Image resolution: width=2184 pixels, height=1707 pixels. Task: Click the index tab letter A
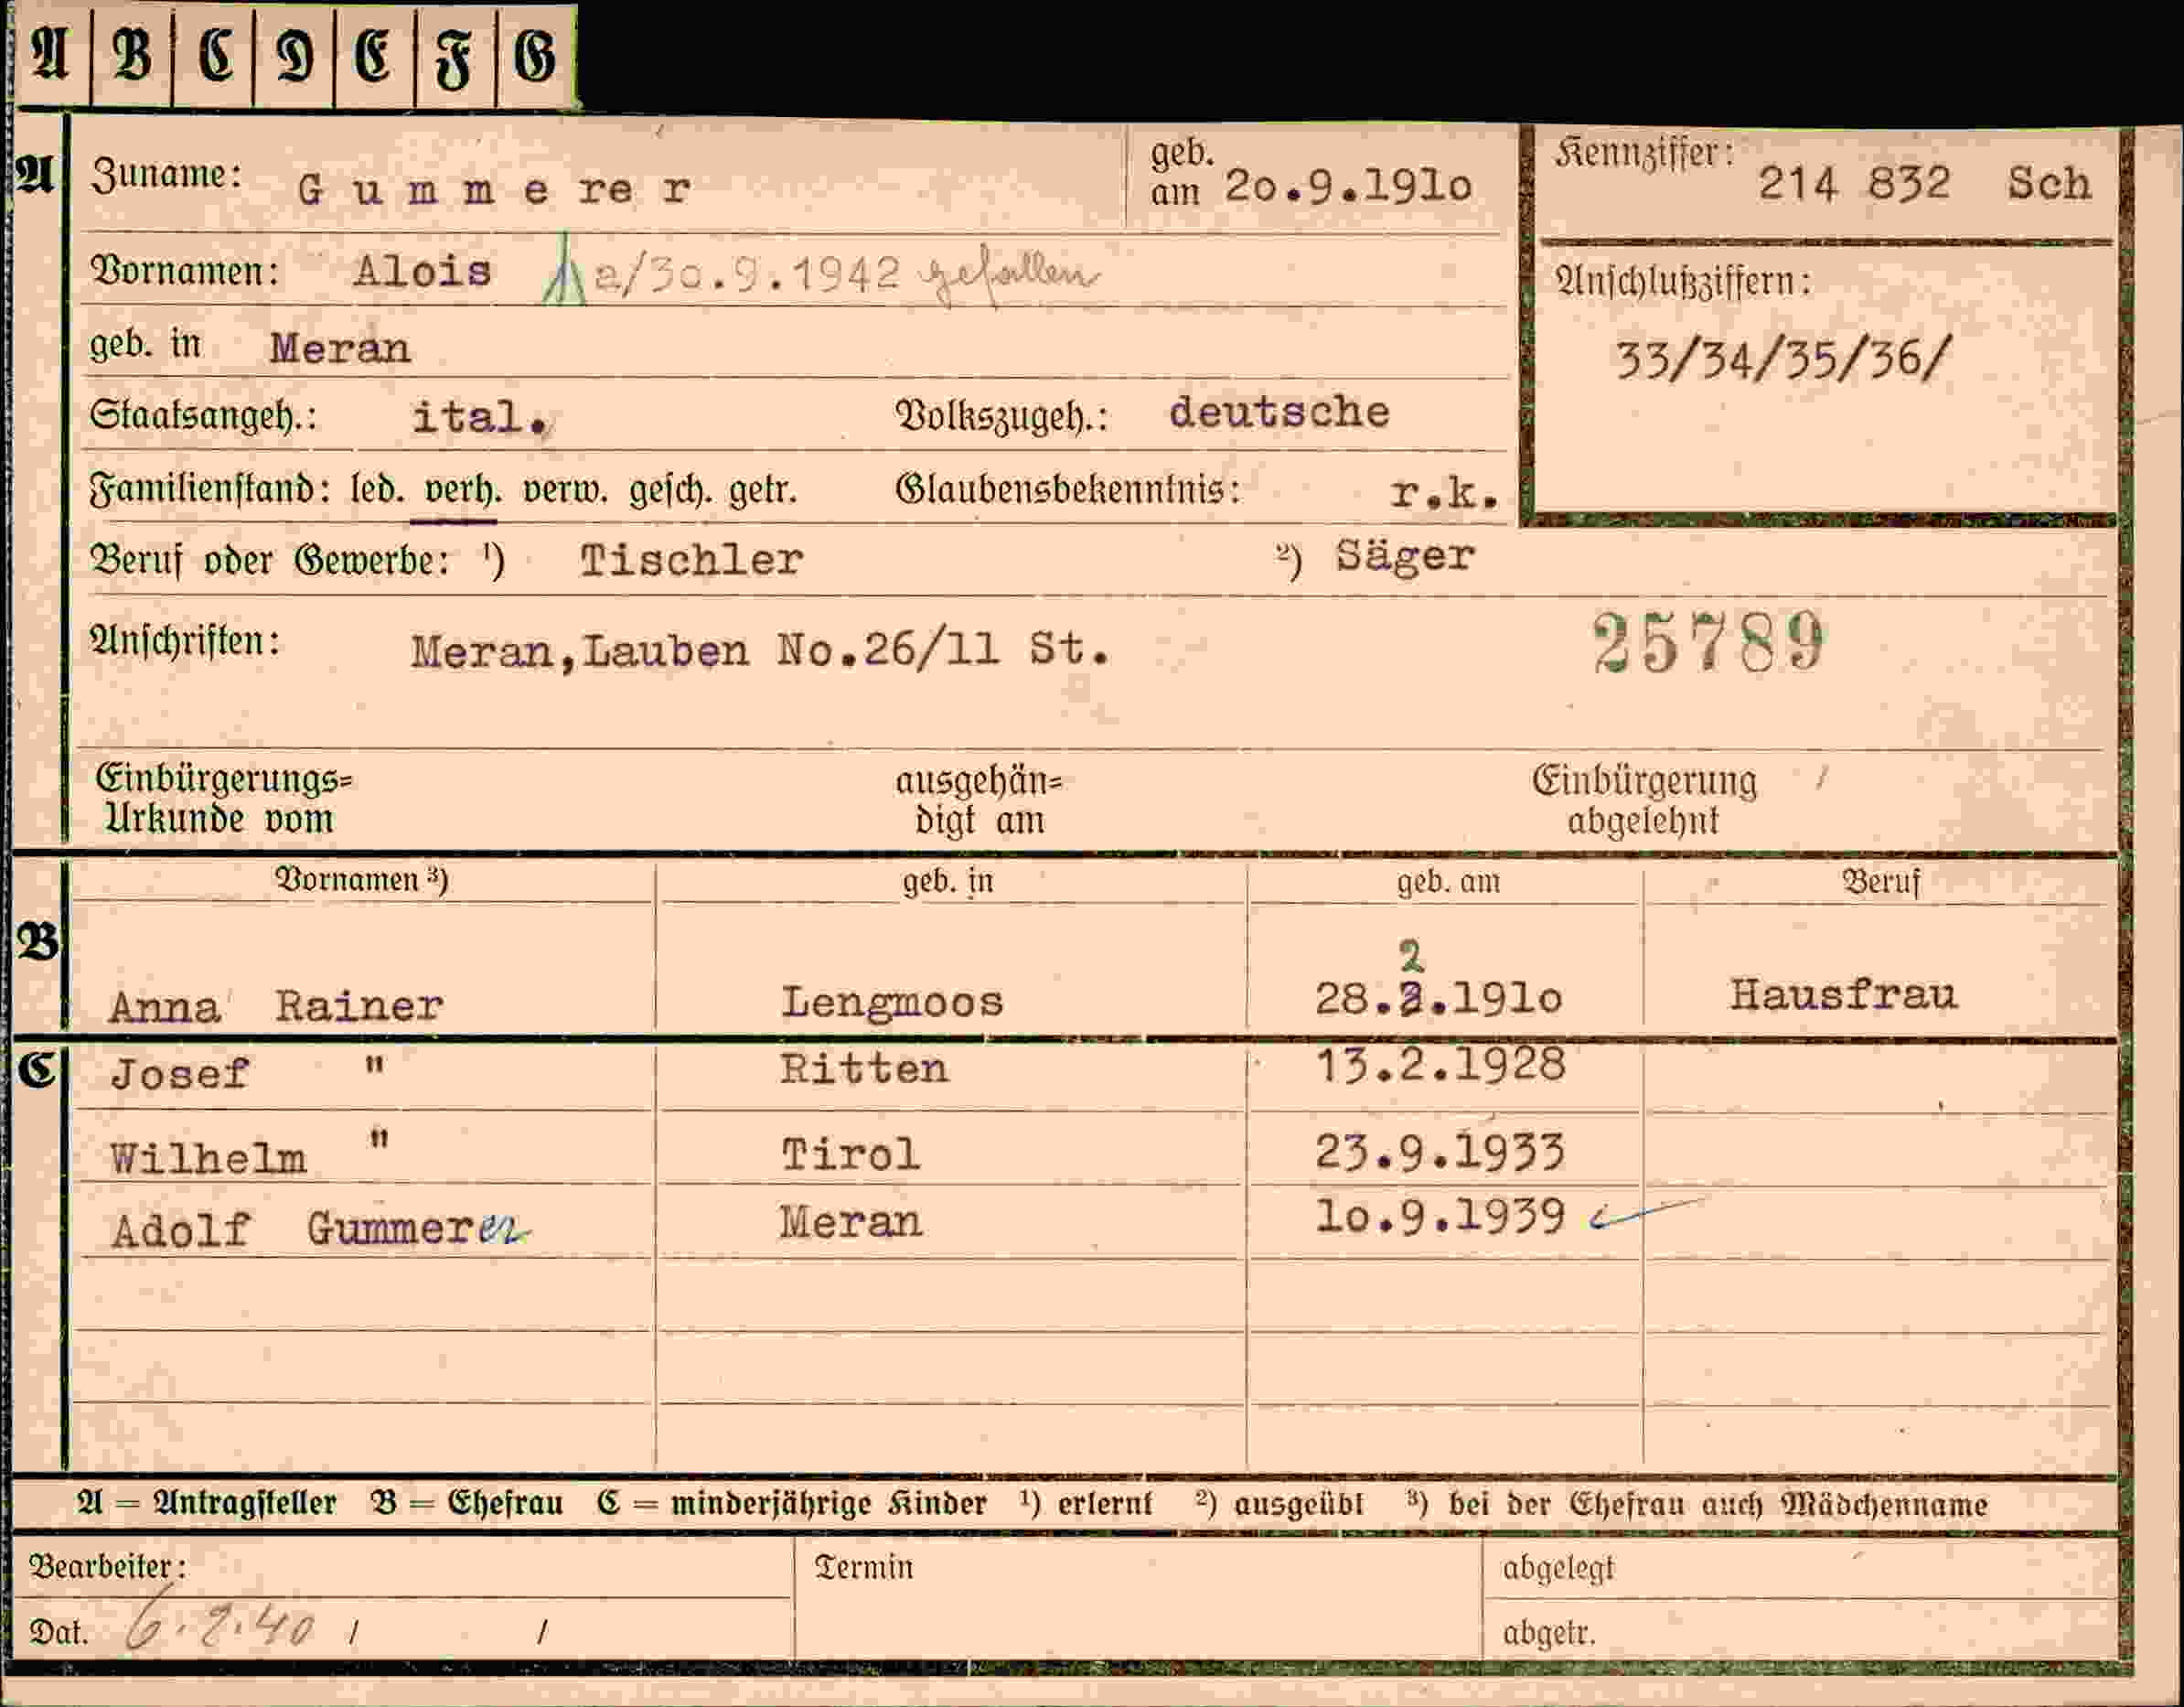coord(50,55)
